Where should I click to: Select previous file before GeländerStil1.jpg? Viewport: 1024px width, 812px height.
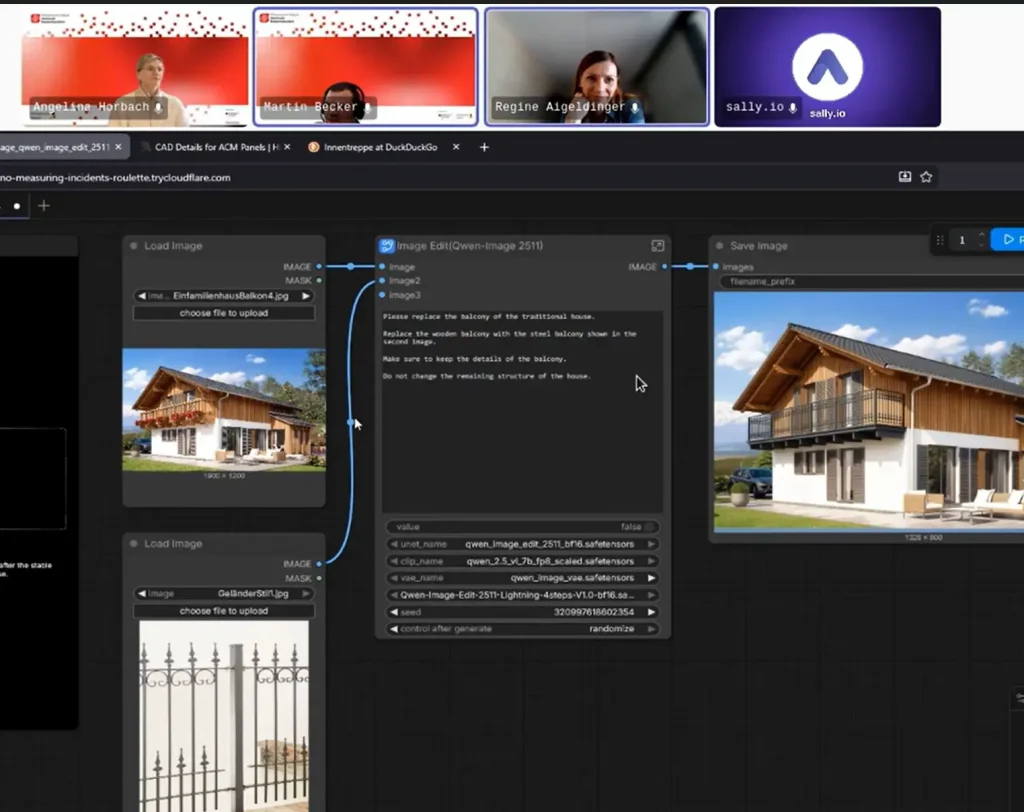pyautogui.click(x=142, y=594)
